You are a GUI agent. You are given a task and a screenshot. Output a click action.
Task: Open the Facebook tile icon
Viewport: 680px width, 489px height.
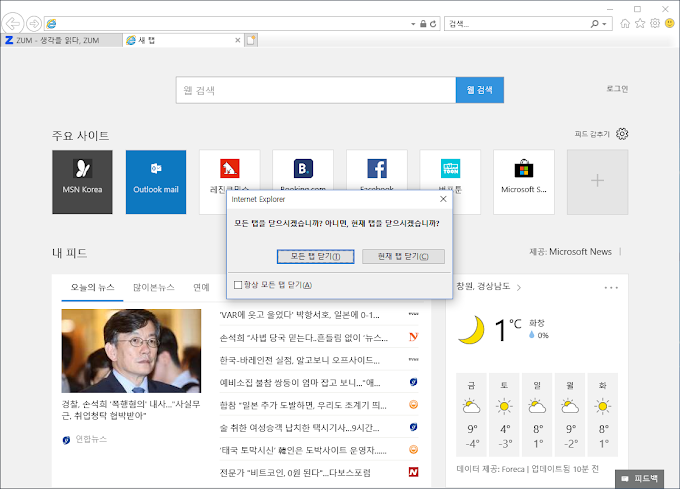coord(377,169)
